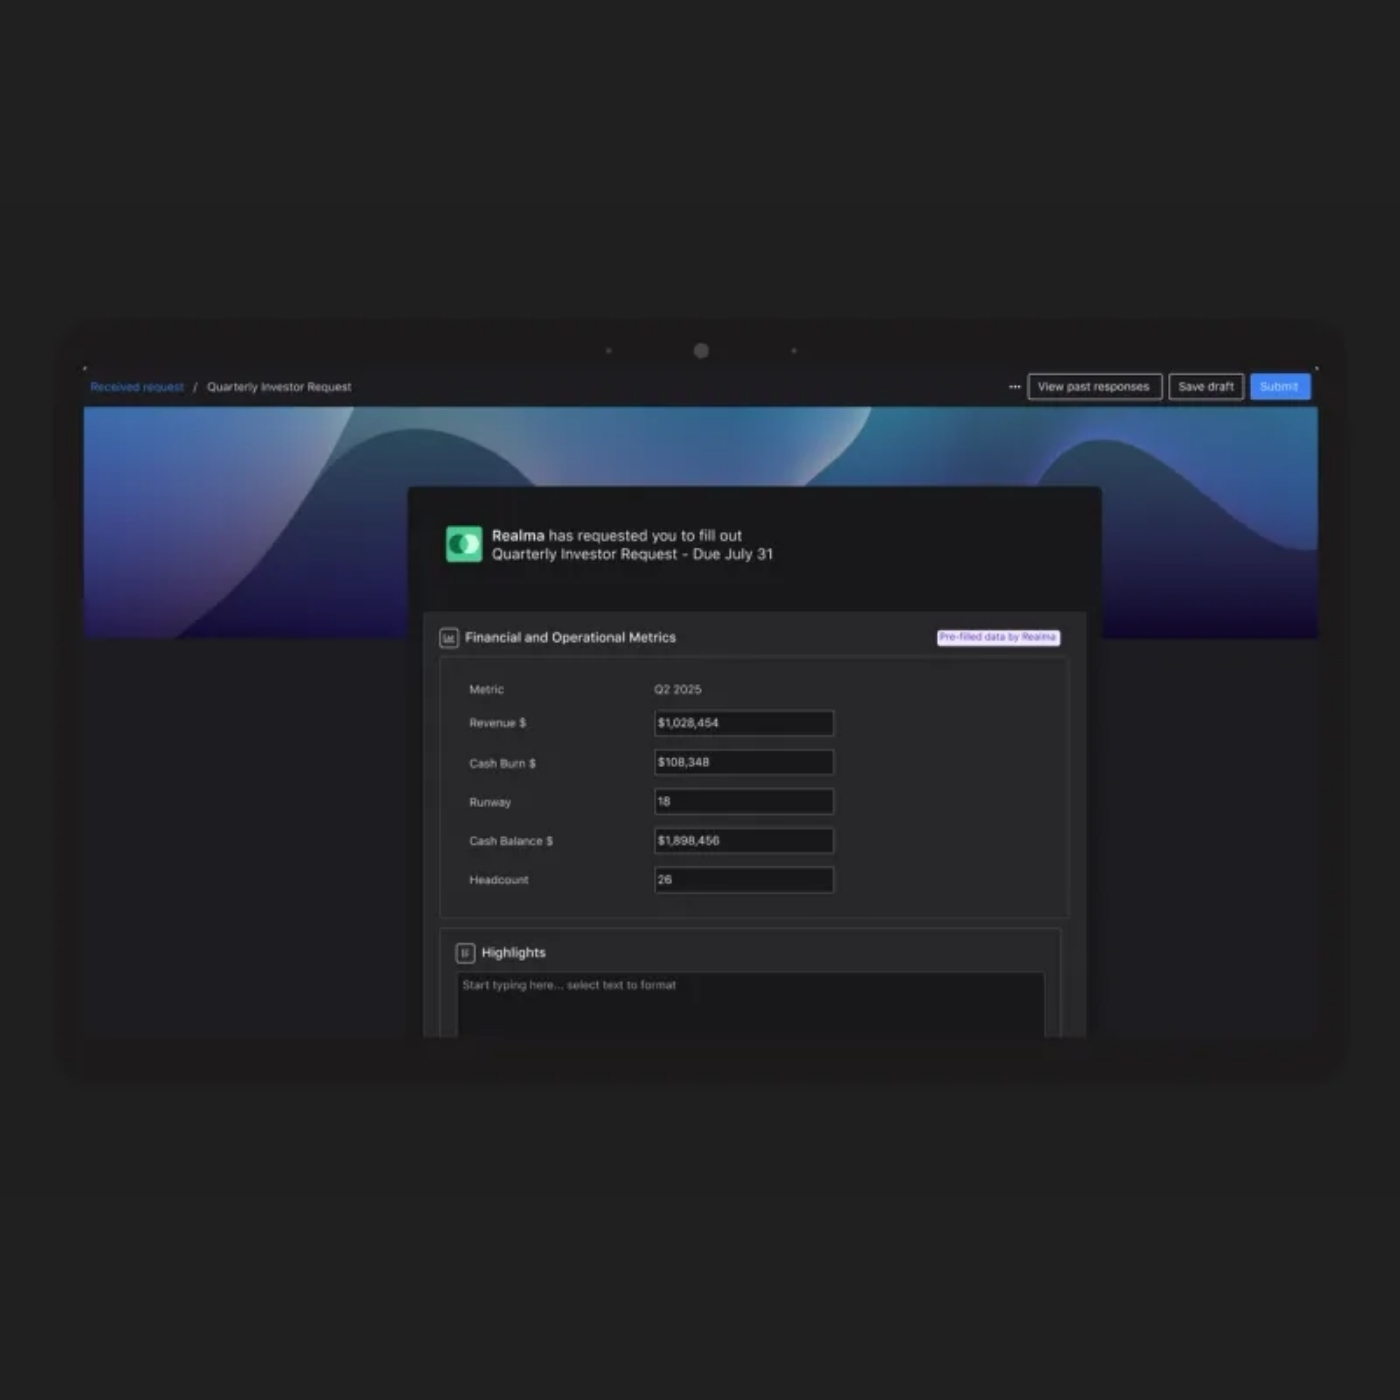Image resolution: width=1400 pixels, height=1400 pixels.
Task: Click the Revenue $ input field
Action: (744, 723)
